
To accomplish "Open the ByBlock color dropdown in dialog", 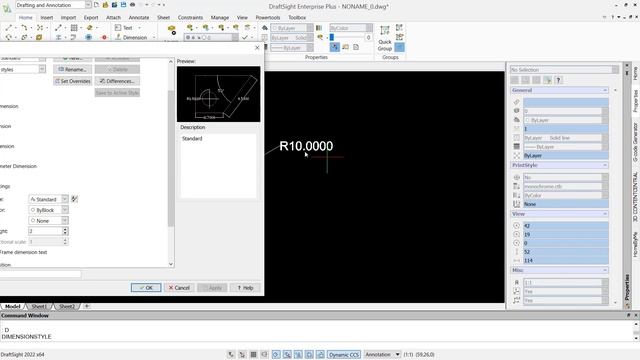I will point(64,210).
